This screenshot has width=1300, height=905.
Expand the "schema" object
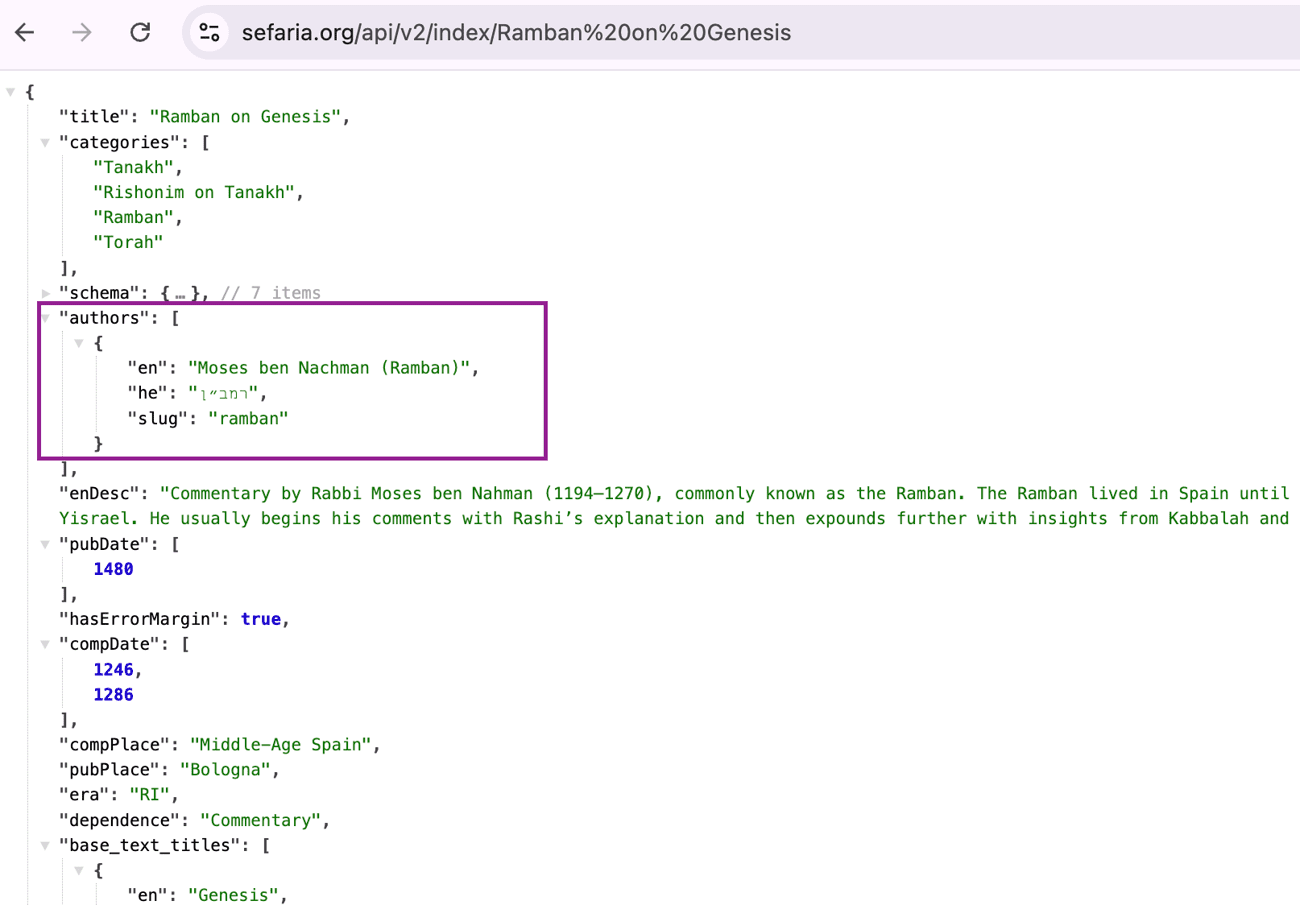[45, 293]
